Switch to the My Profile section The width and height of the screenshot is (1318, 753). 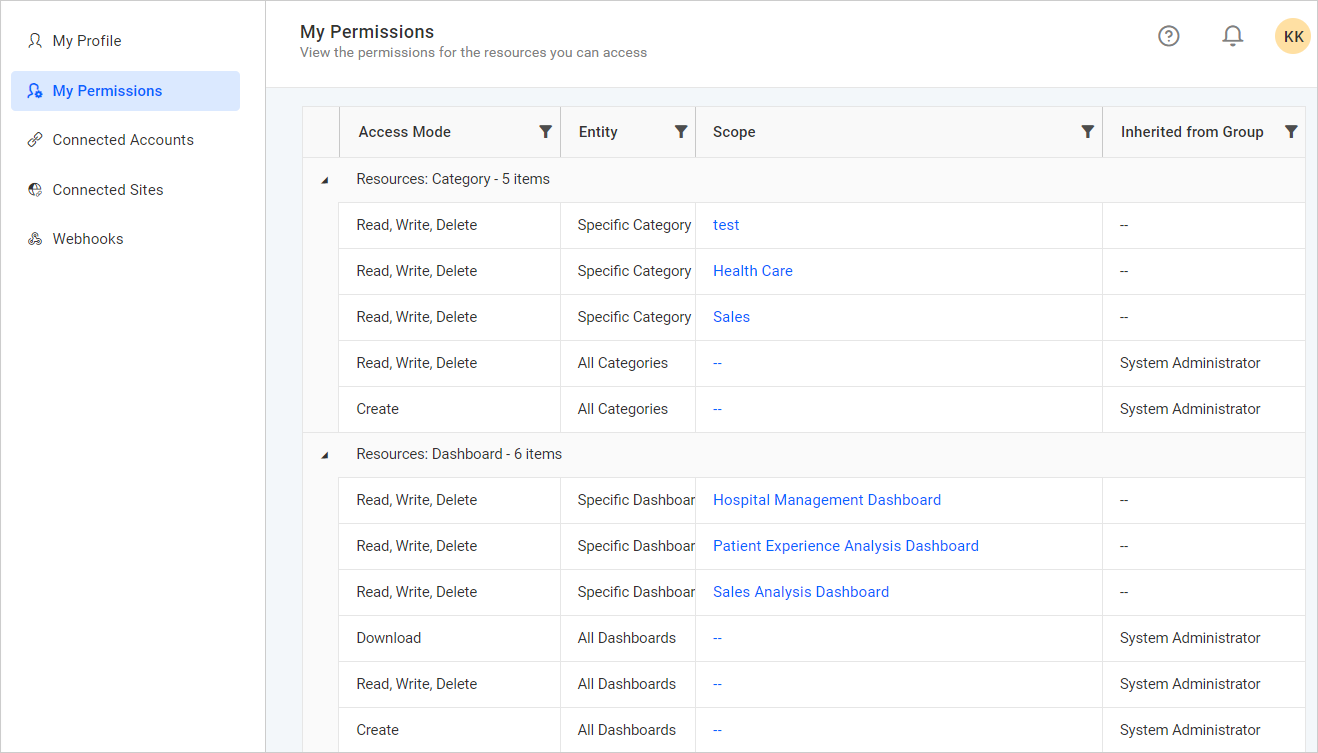(x=87, y=40)
